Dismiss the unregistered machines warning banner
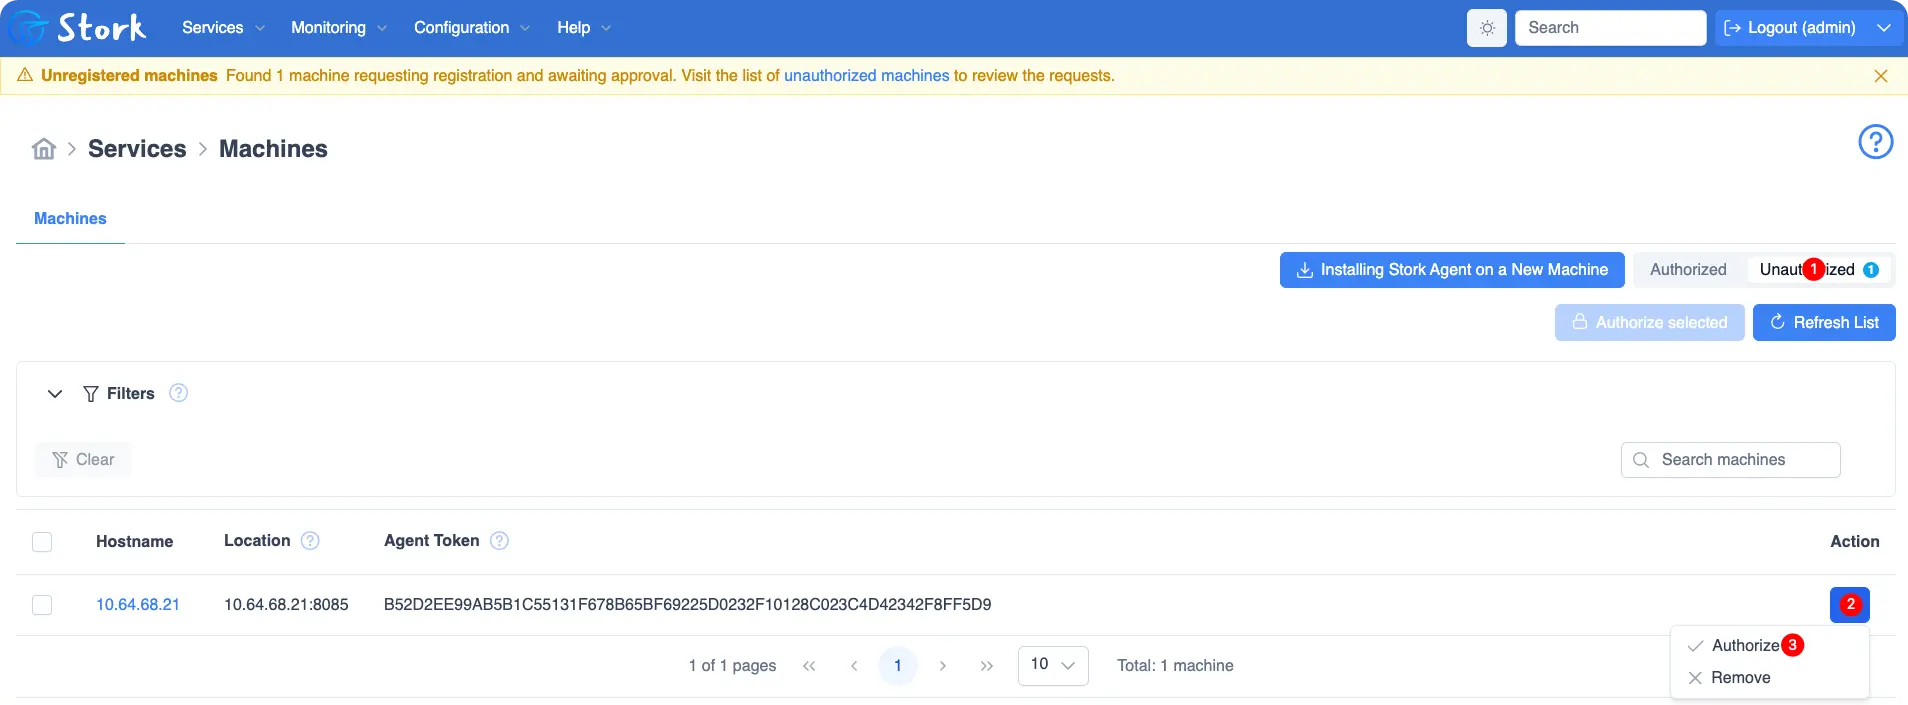This screenshot has height=705, width=1908. coord(1880,76)
